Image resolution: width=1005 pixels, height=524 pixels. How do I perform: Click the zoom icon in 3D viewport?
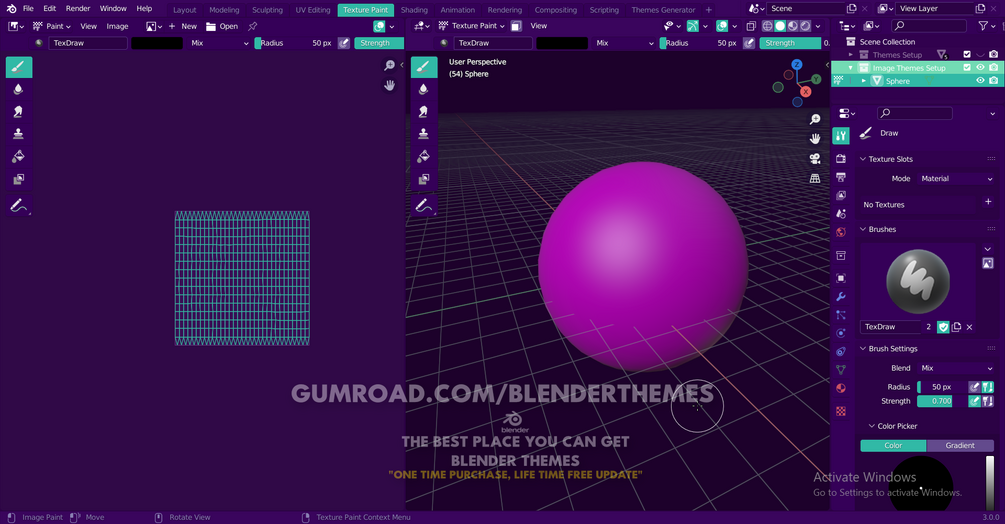(x=815, y=119)
